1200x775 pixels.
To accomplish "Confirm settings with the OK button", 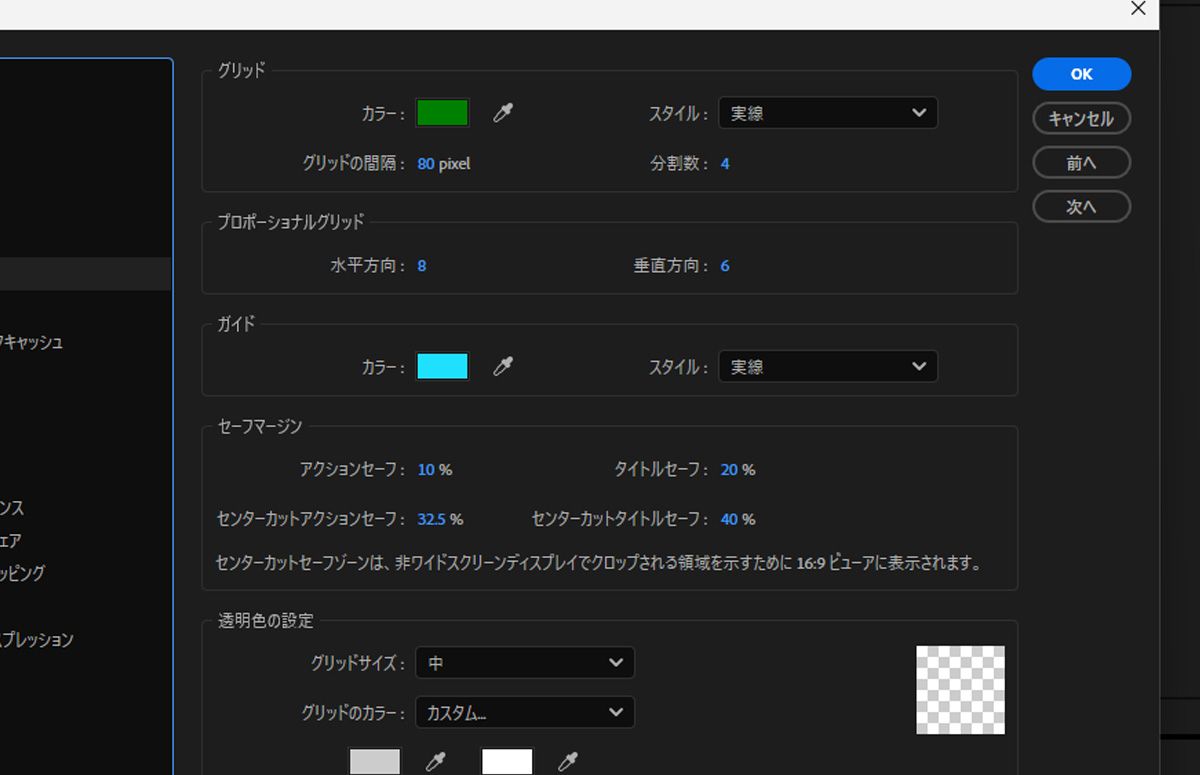I will coord(1081,73).
